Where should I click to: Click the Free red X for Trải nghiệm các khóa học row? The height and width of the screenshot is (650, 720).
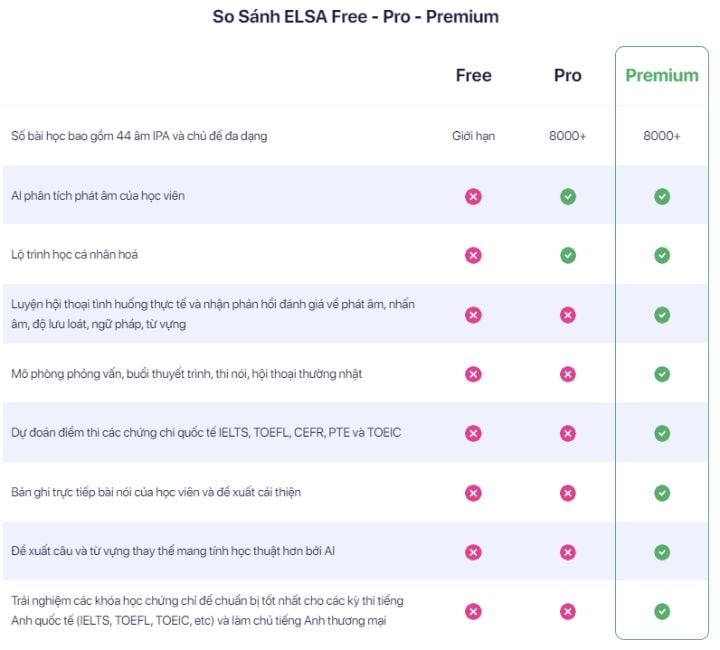point(473,611)
